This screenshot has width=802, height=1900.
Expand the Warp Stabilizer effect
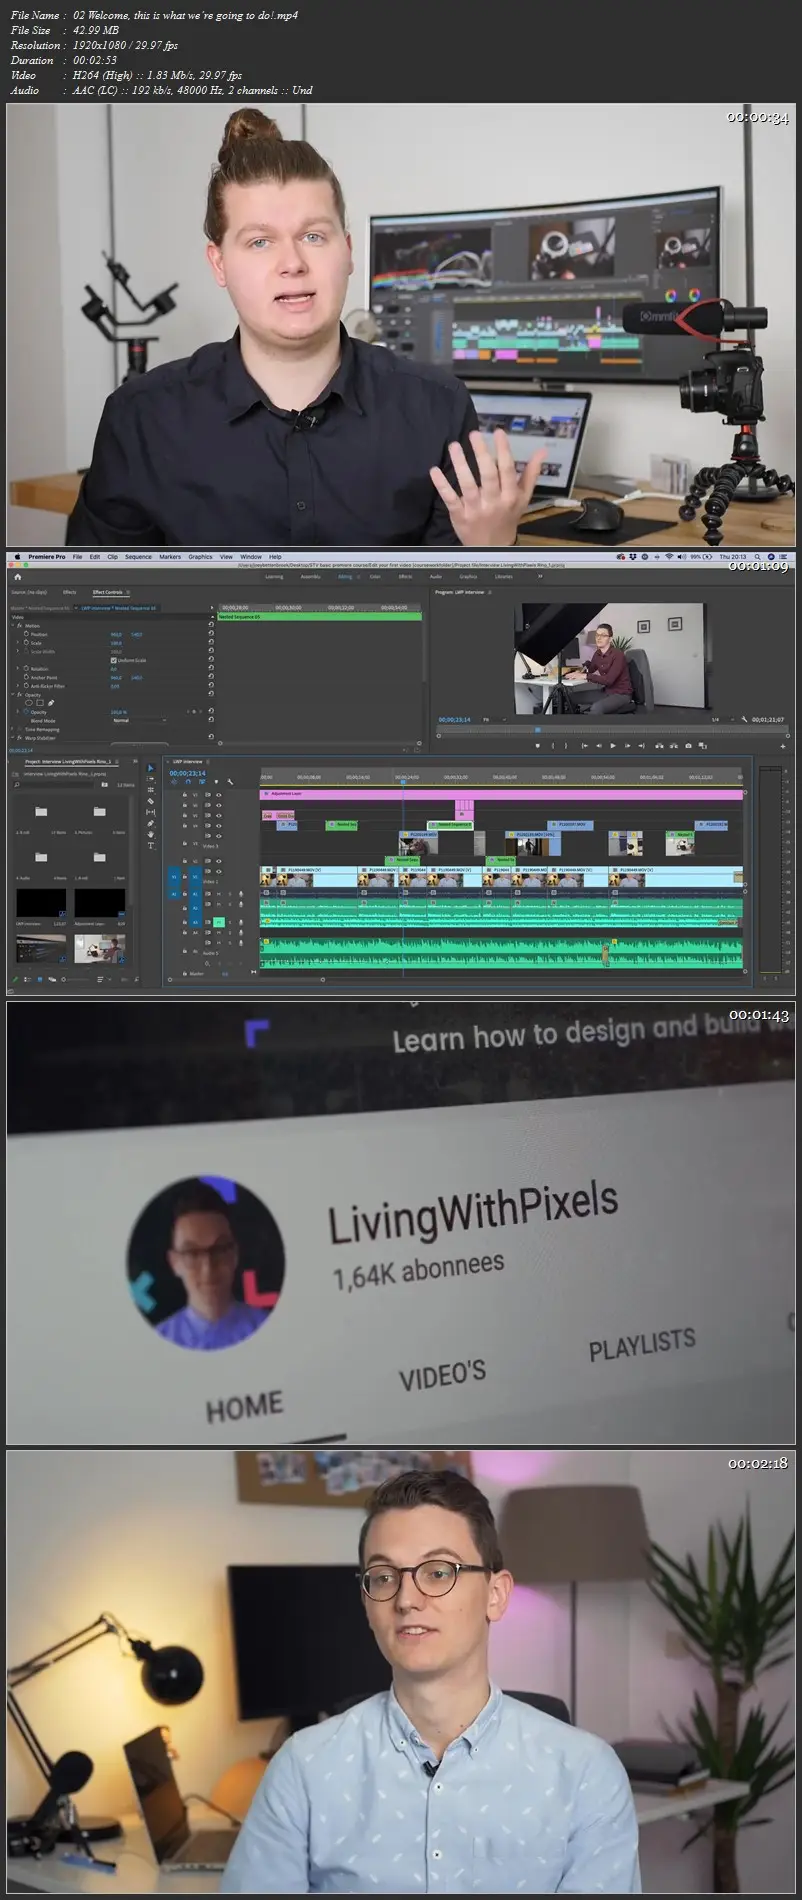(x=13, y=738)
